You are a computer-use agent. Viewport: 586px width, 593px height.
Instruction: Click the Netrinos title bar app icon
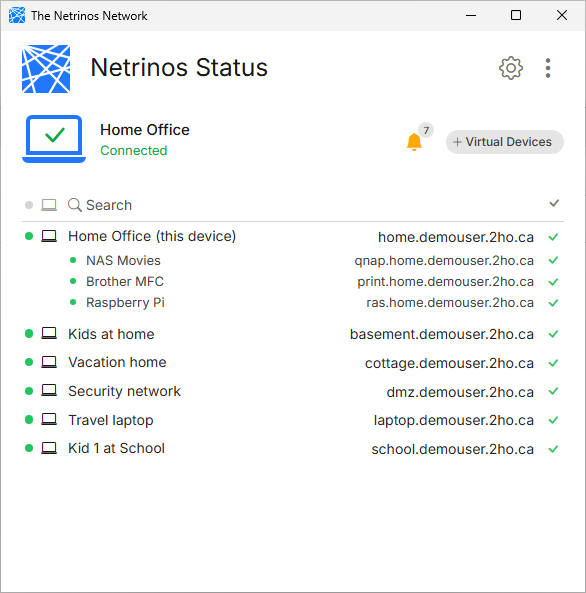(17, 16)
